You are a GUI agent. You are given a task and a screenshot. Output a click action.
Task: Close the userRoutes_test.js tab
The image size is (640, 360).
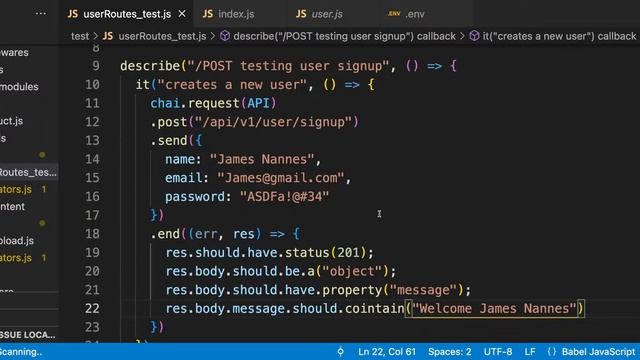pos(182,14)
